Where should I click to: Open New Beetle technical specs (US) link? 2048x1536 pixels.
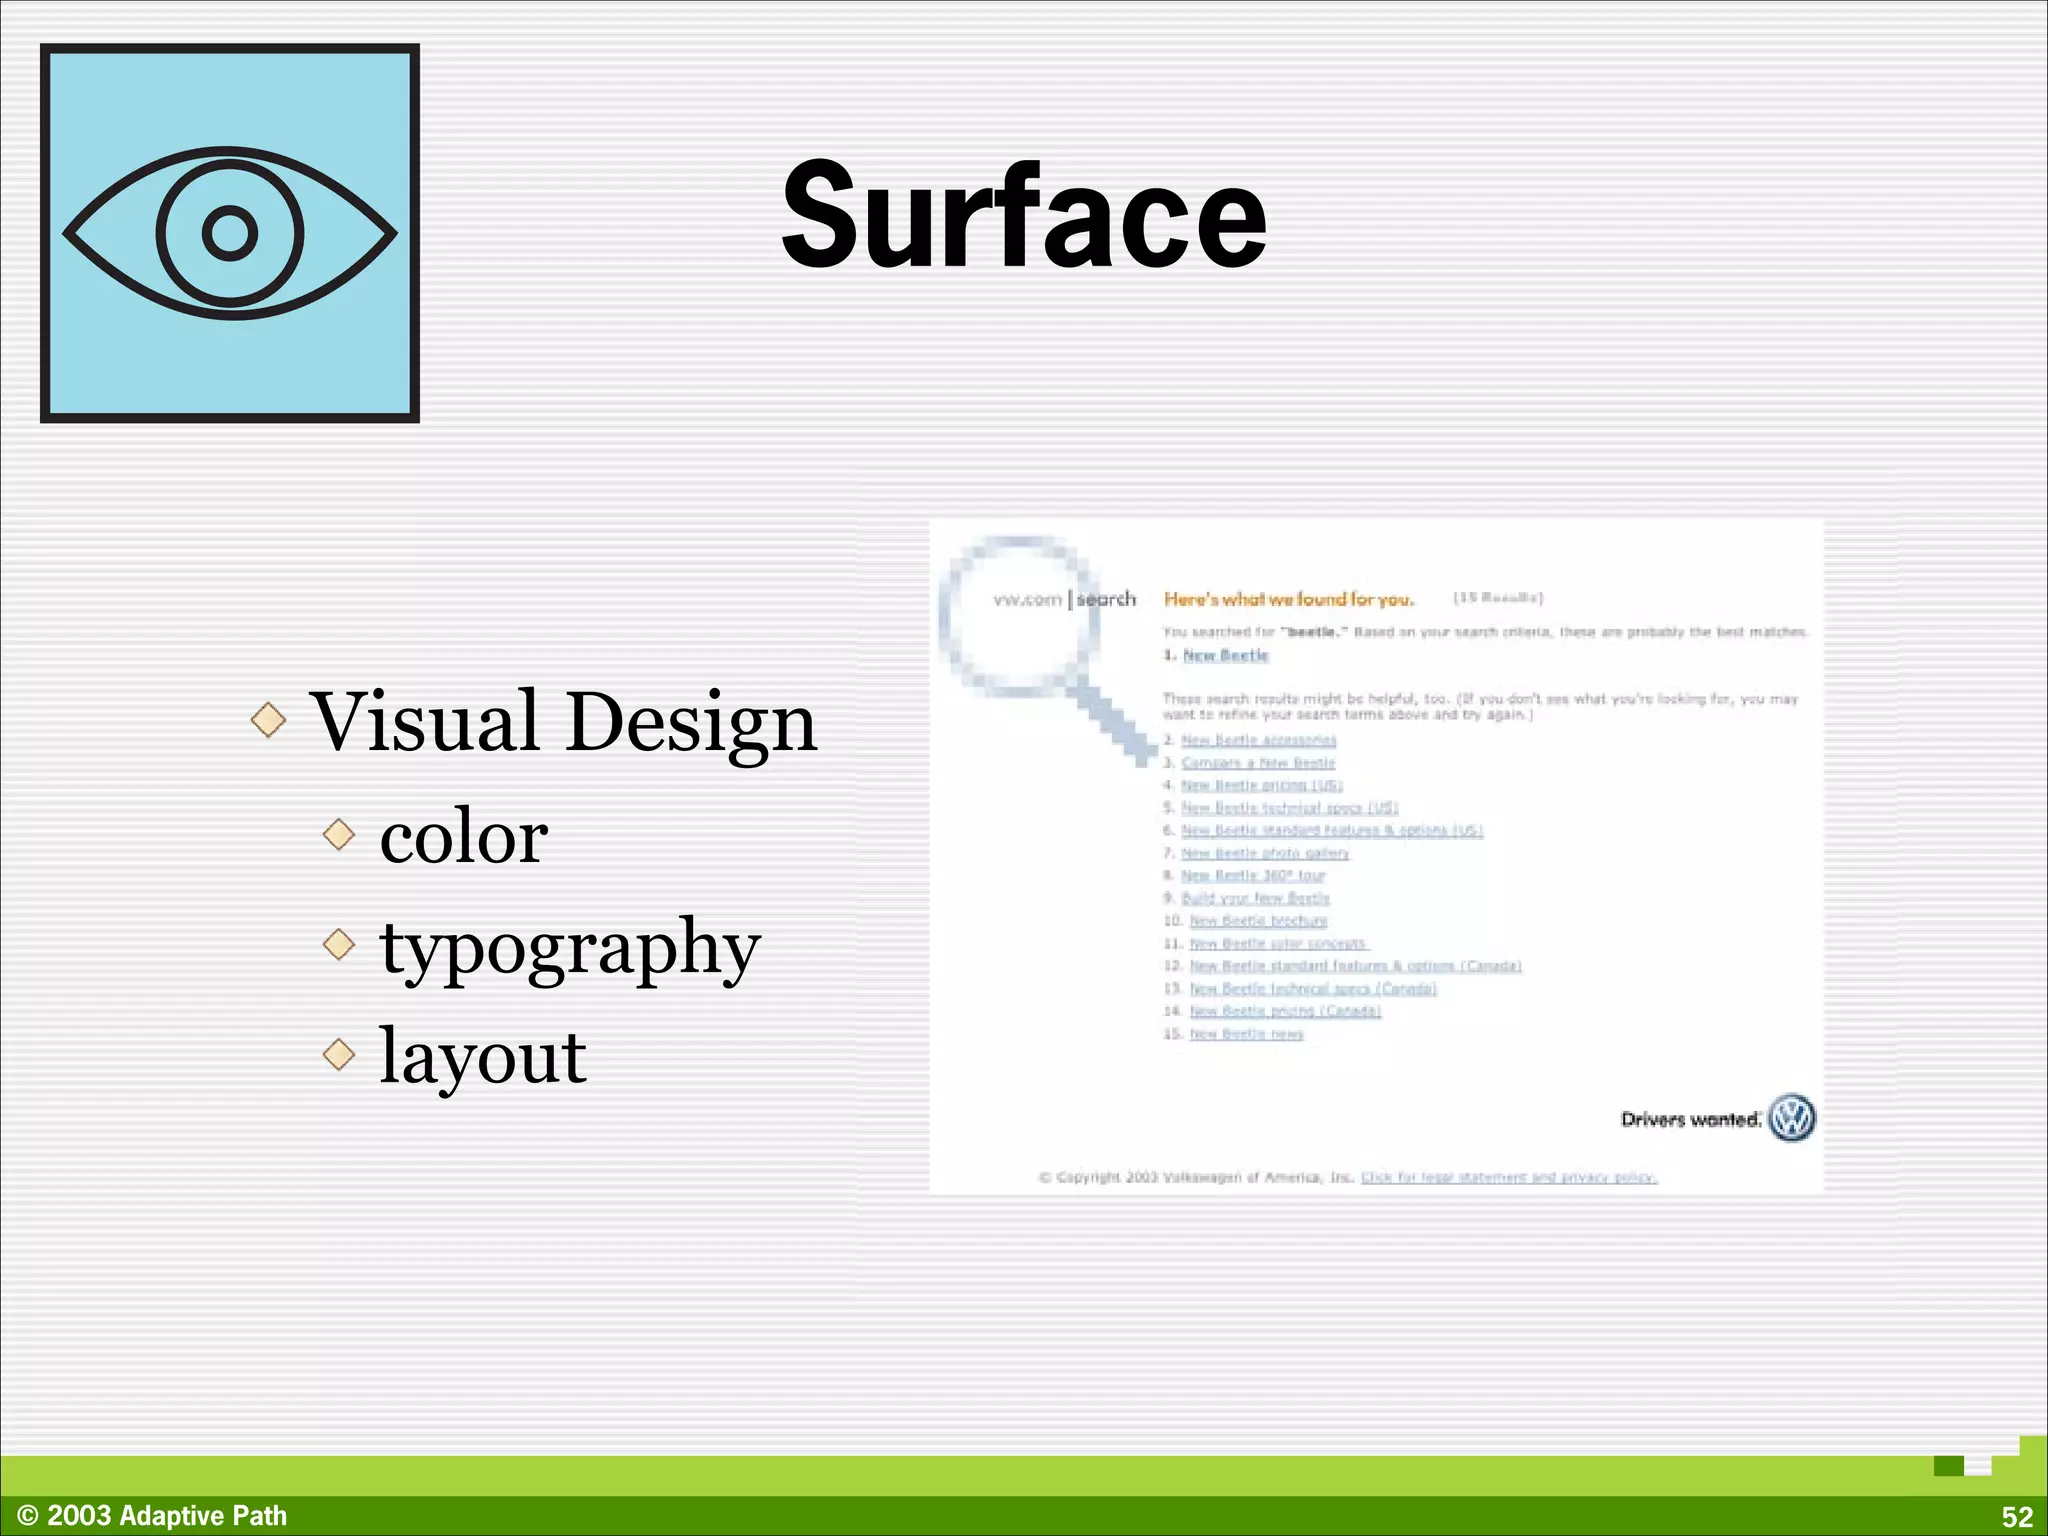[x=1290, y=808]
